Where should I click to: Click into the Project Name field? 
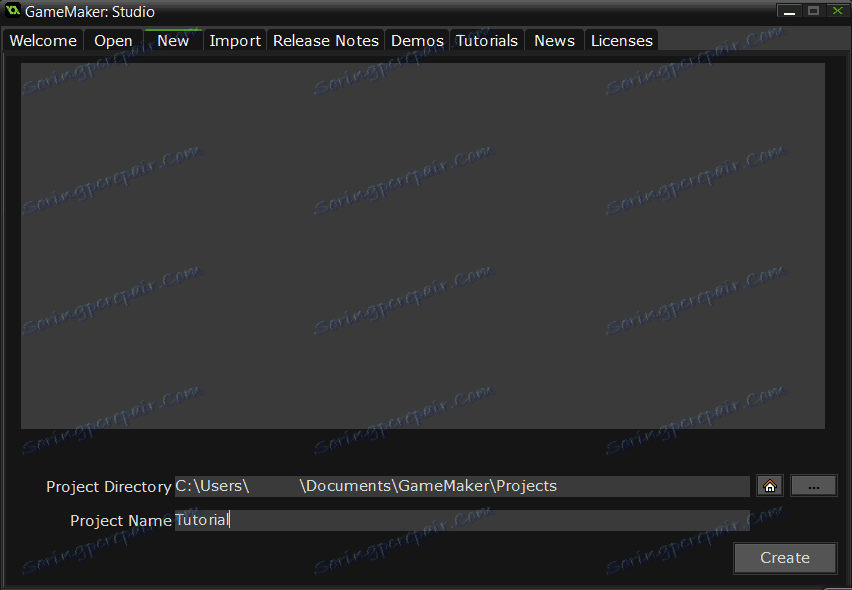point(462,520)
